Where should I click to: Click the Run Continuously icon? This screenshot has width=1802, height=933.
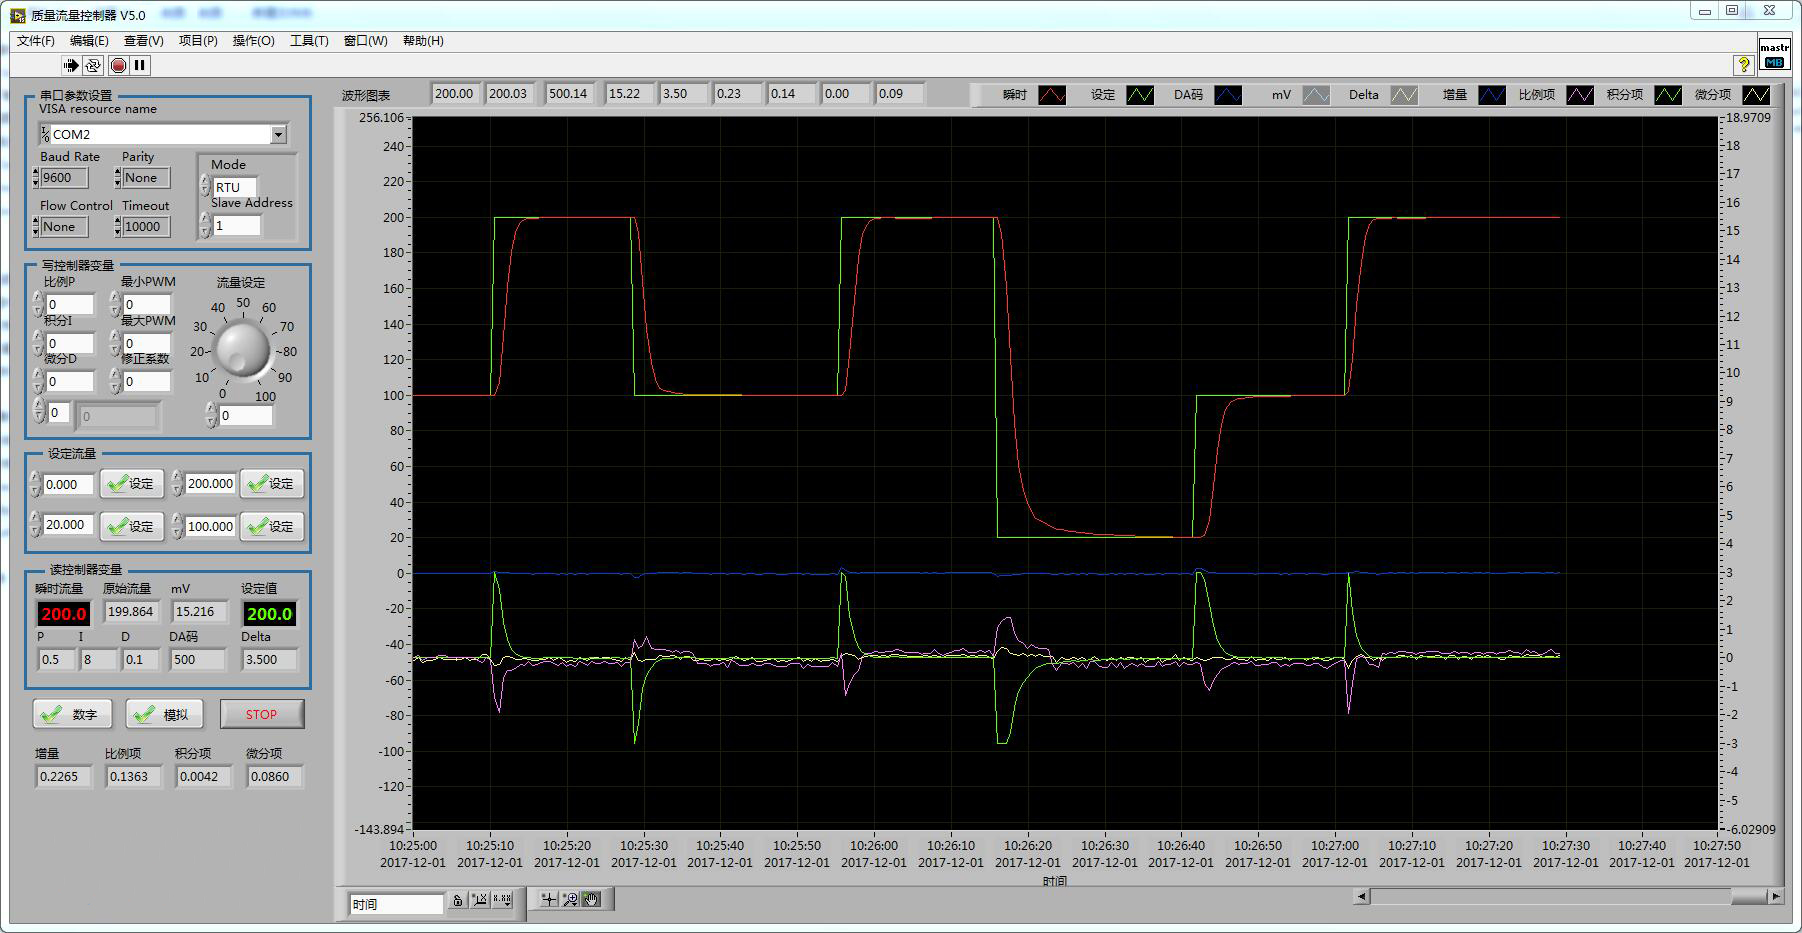pyautogui.click(x=93, y=65)
